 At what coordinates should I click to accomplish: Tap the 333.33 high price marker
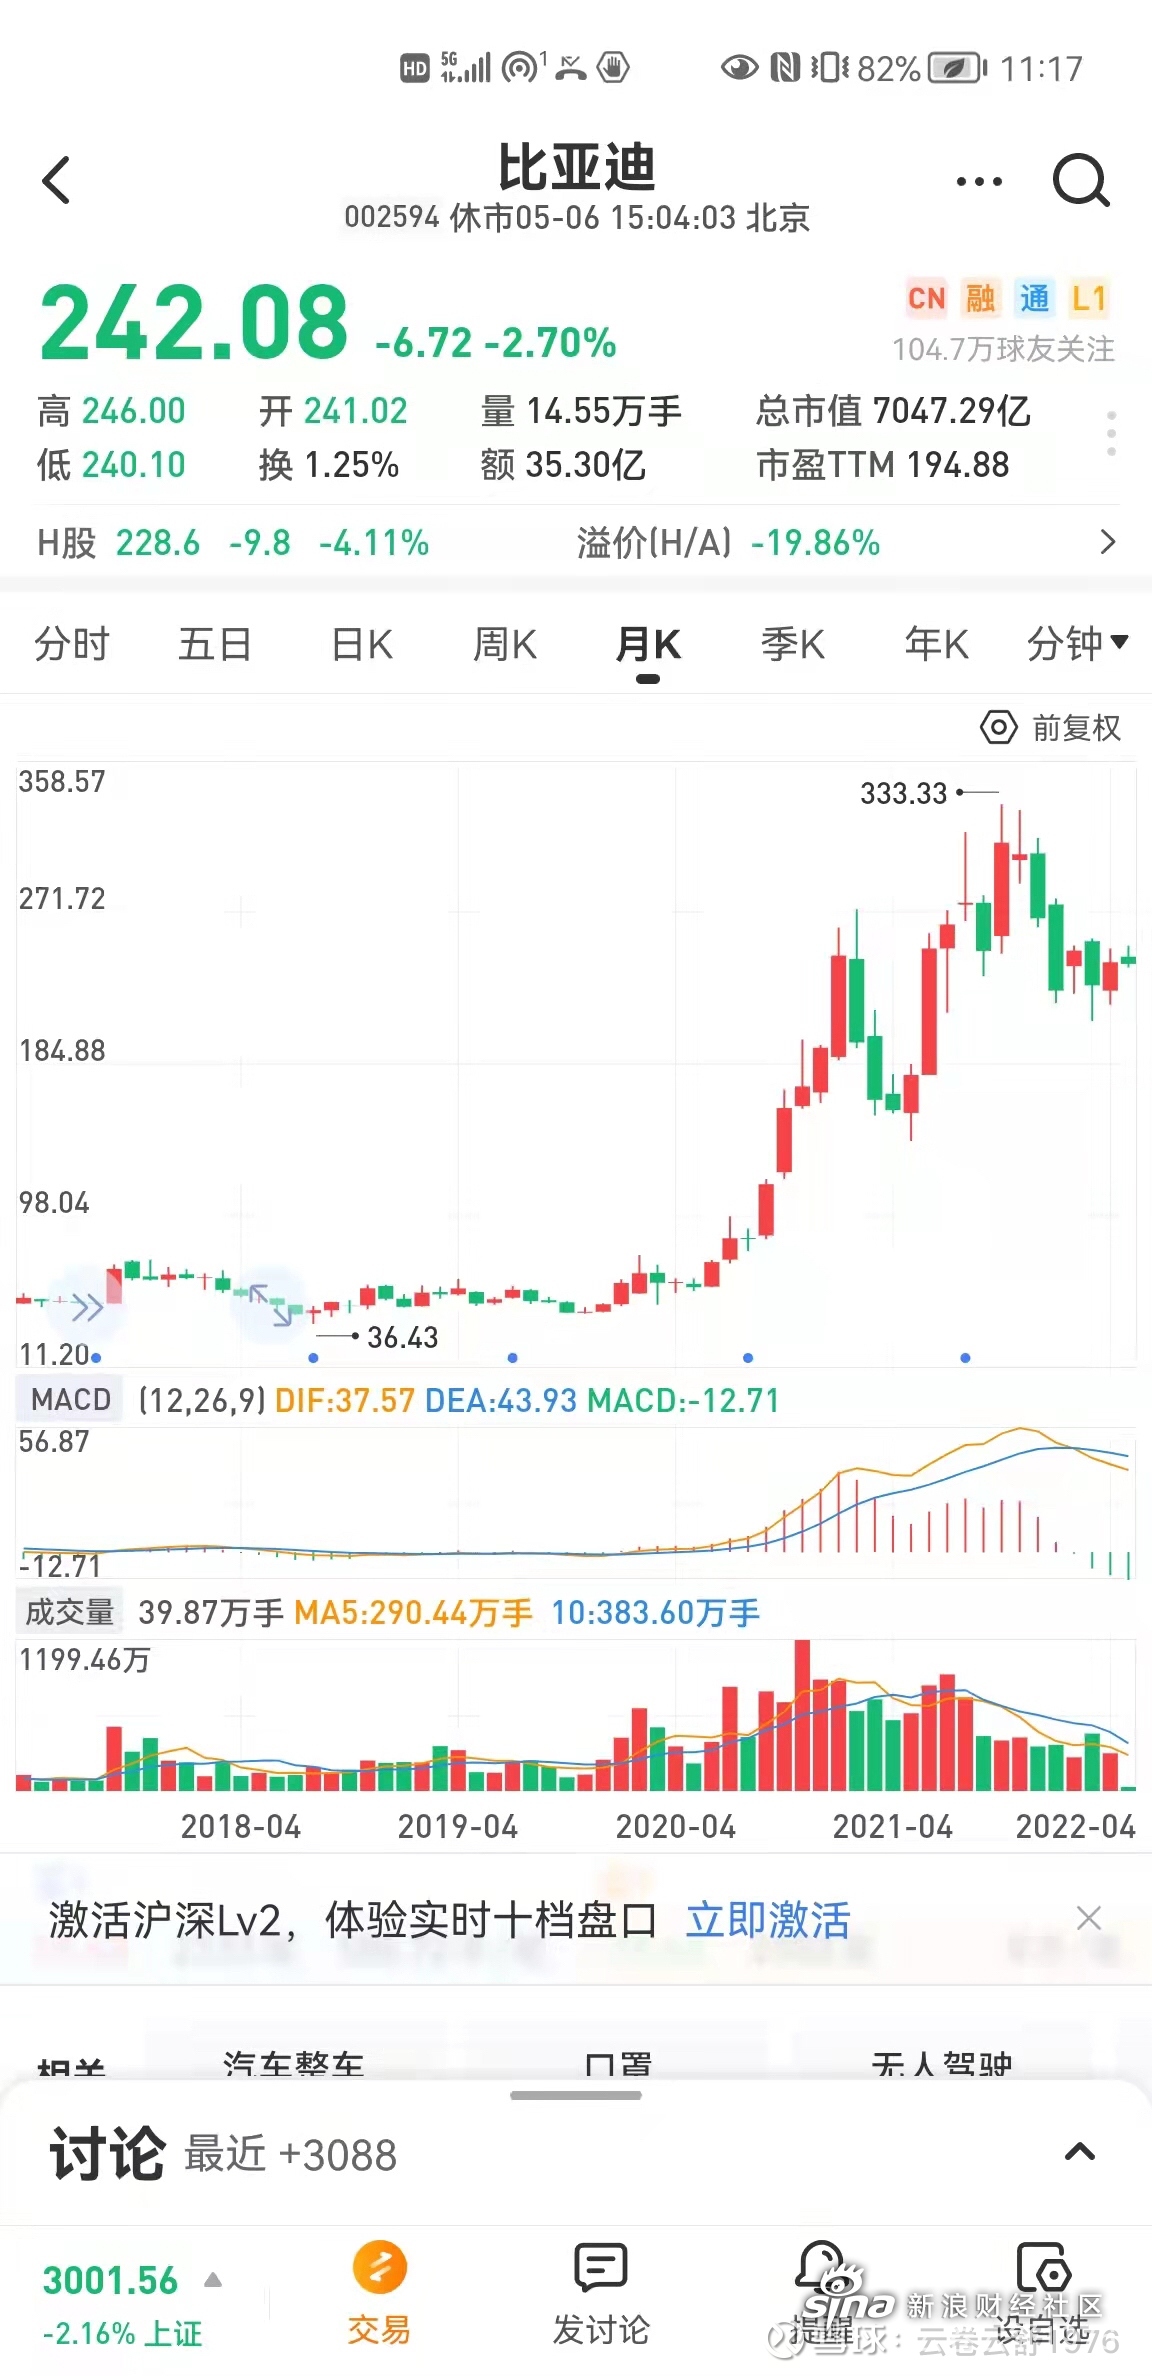pos(903,793)
